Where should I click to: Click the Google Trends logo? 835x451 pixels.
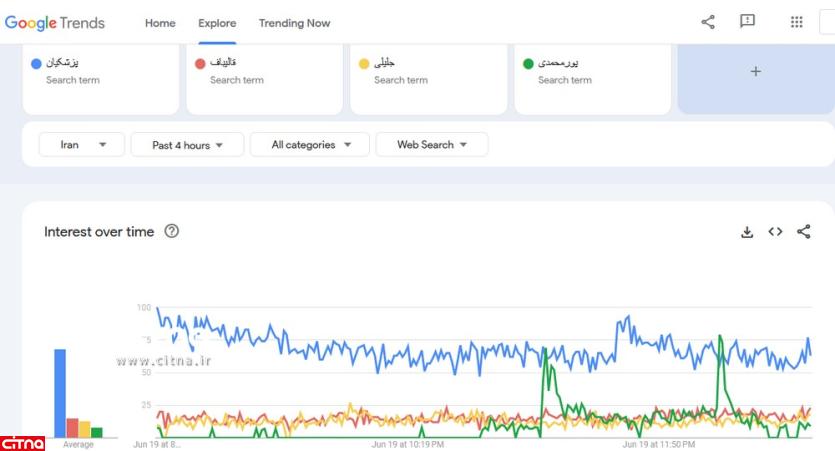pos(55,23)
